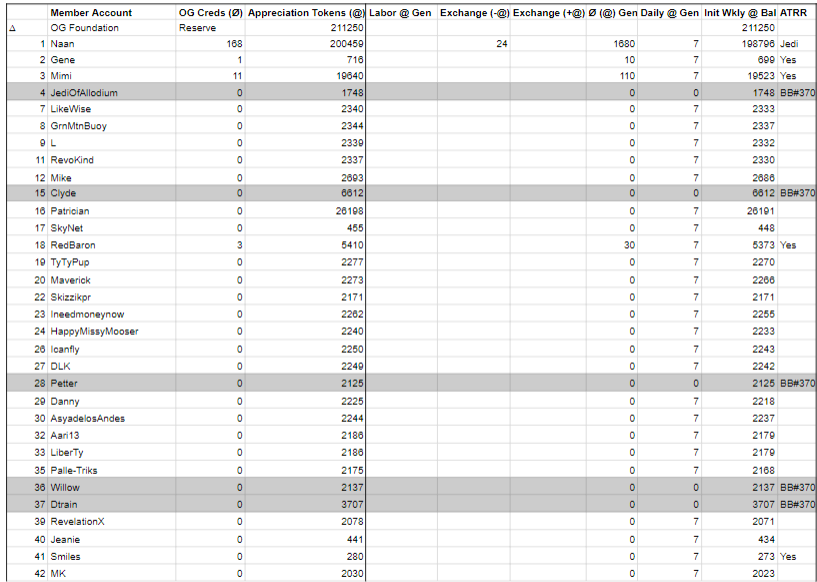Click the RevelationX member cell
Screen dimensions: 817x582
click(x=112, y=522)
